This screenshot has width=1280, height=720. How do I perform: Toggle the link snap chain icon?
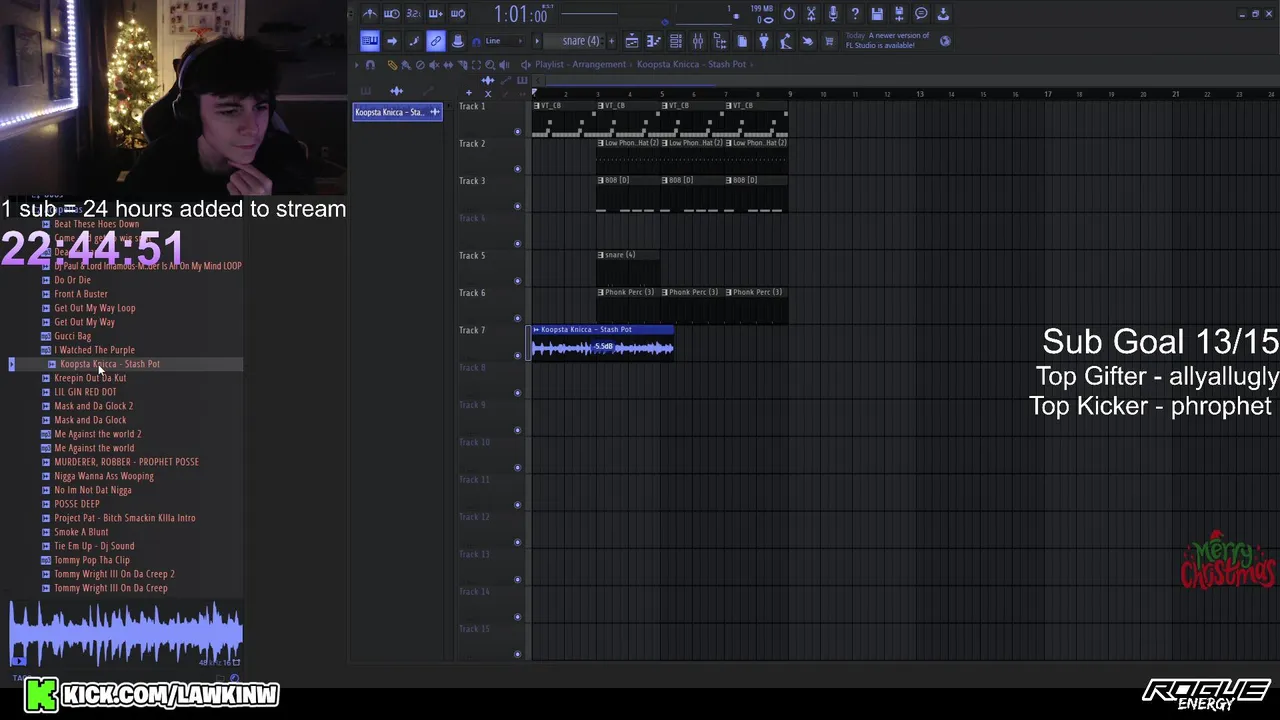click(436, 41)
